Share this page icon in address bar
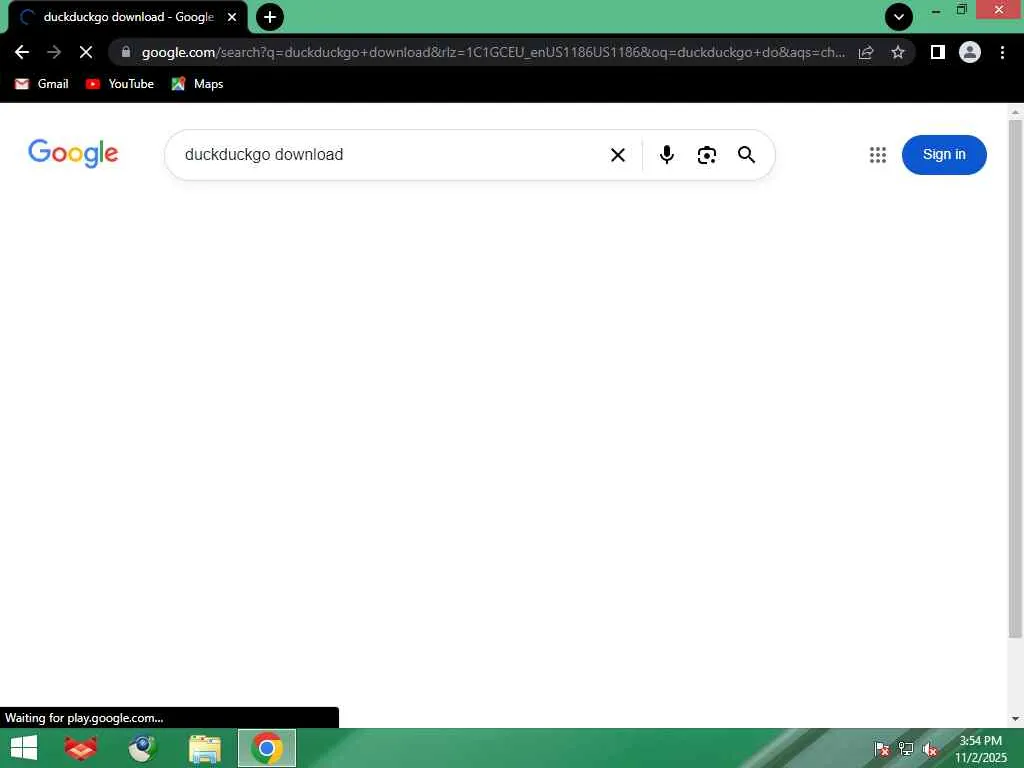Image resolution: width=1024 pixels, height=768 pixels. [866, 52]
